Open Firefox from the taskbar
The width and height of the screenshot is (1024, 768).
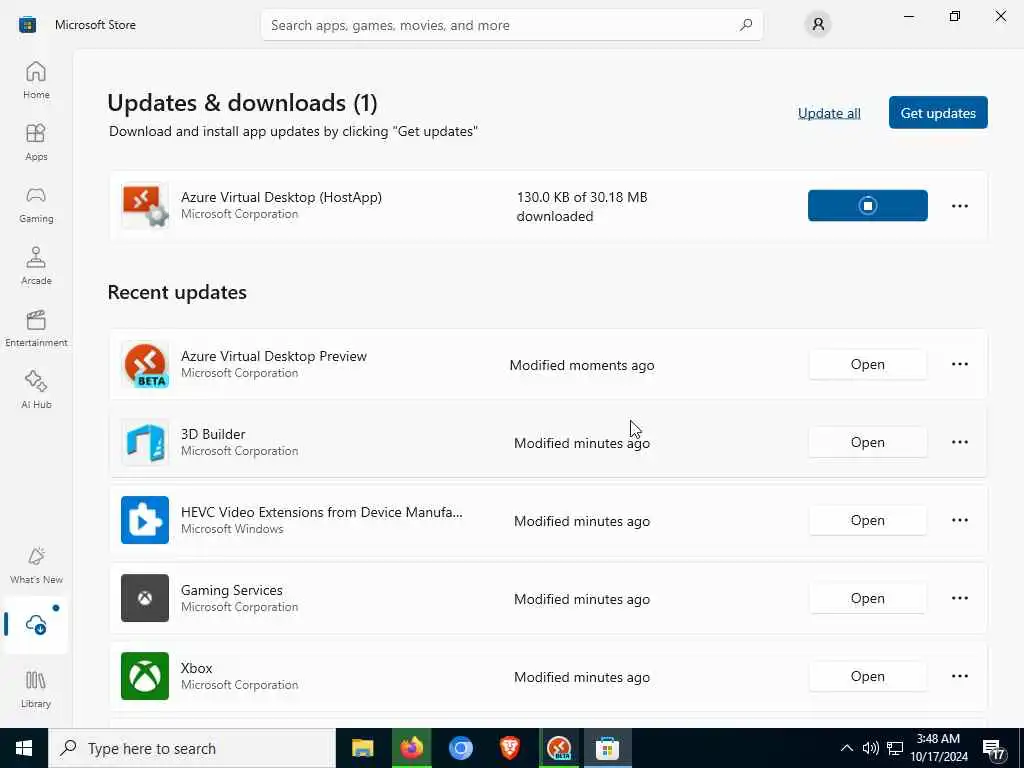(x=411, y=748)
